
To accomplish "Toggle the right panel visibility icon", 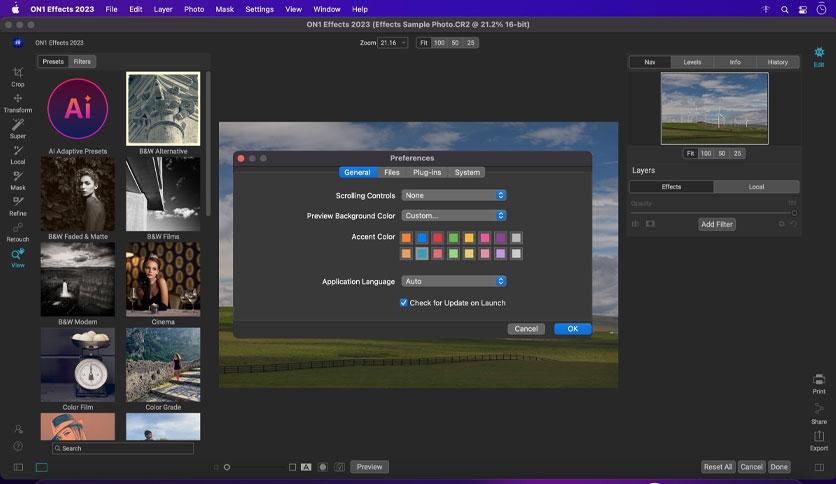I will (x=819, y=467).
